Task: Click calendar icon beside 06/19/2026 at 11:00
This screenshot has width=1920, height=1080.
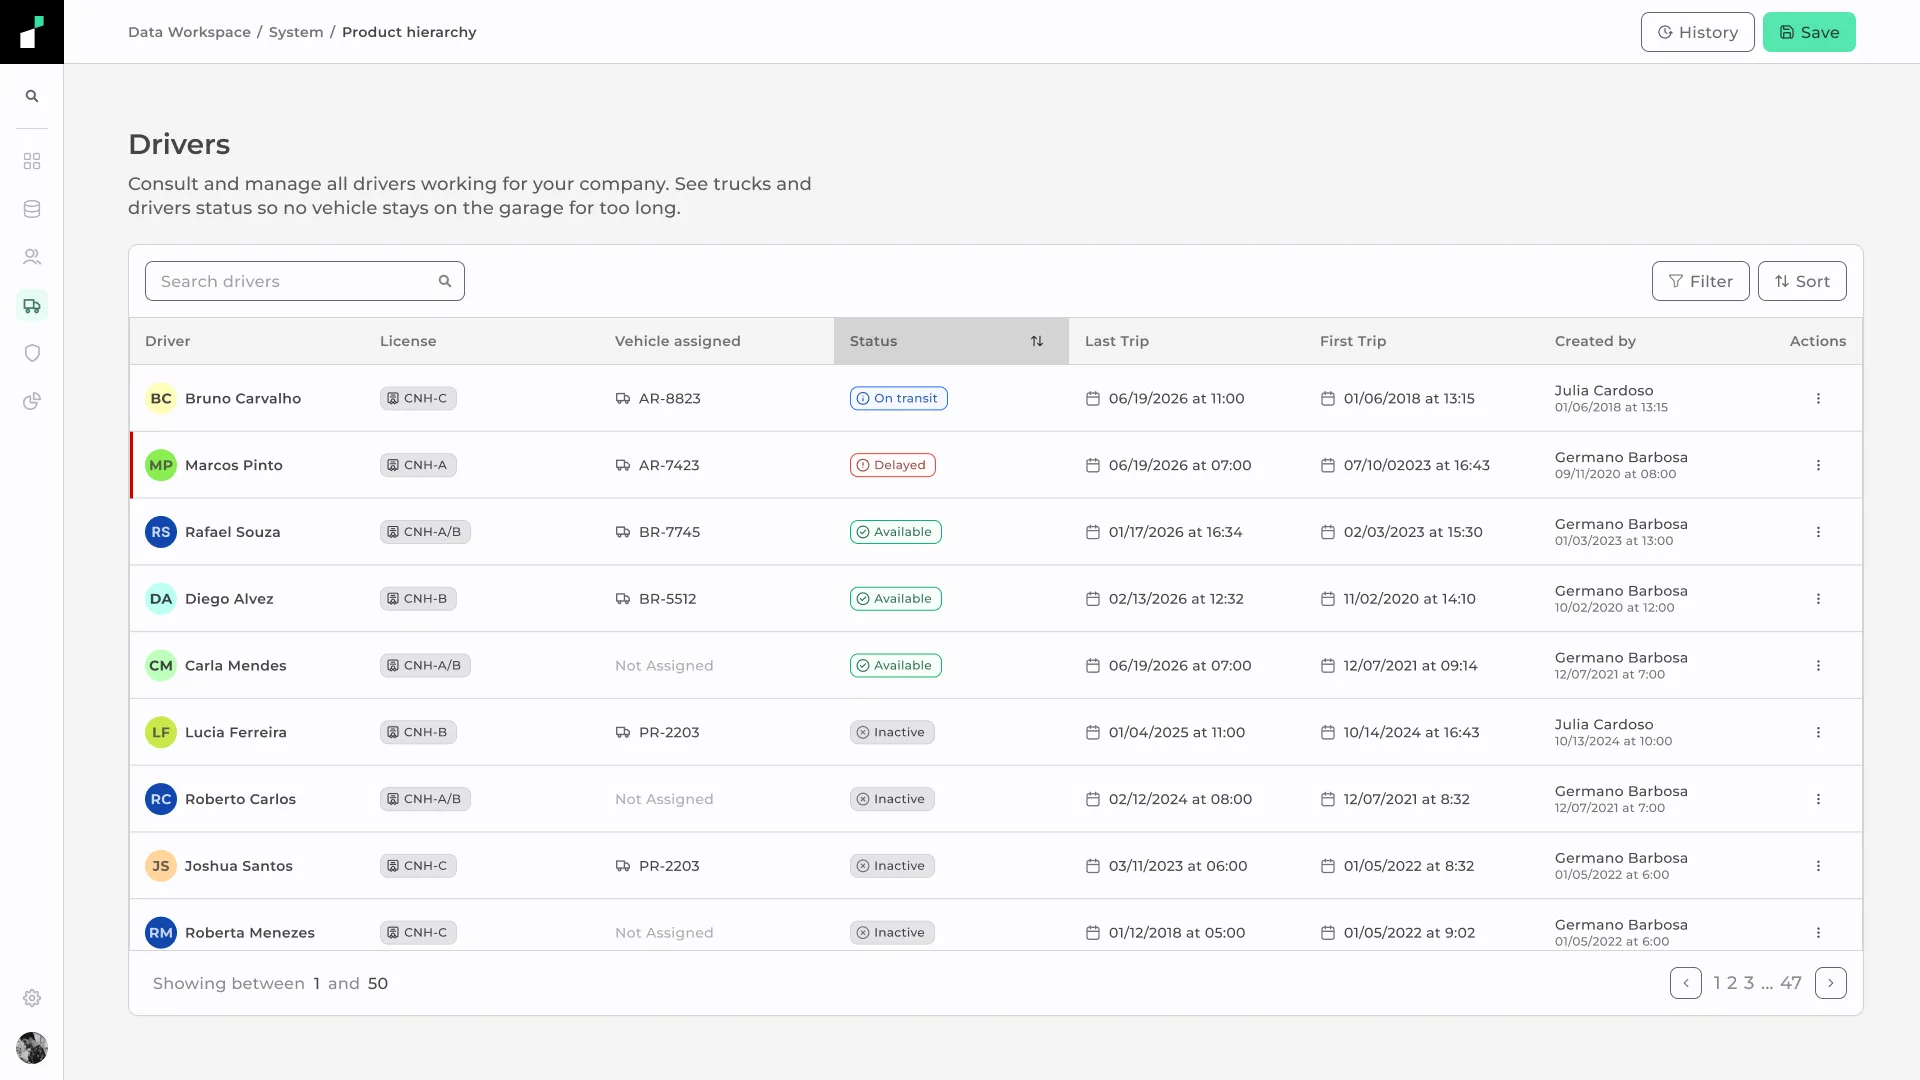Action: point(1093,398)
